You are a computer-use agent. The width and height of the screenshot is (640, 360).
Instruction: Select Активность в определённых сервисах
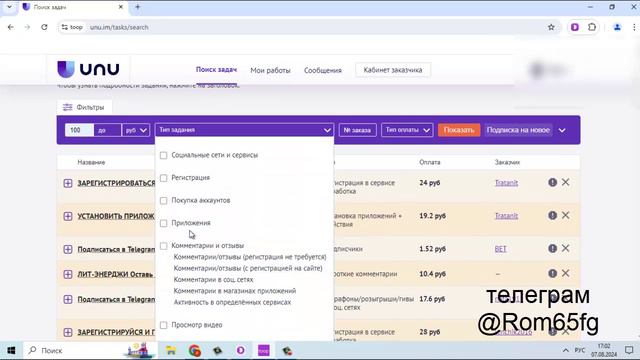click(x=232, y=302)
